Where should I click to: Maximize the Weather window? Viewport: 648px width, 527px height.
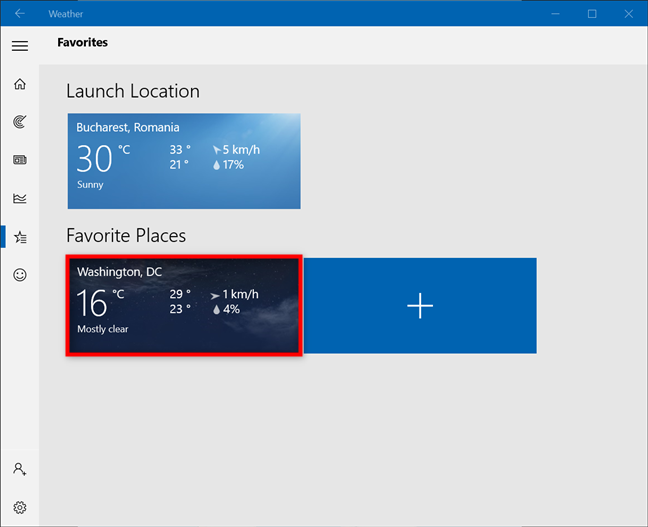point(592,13)
